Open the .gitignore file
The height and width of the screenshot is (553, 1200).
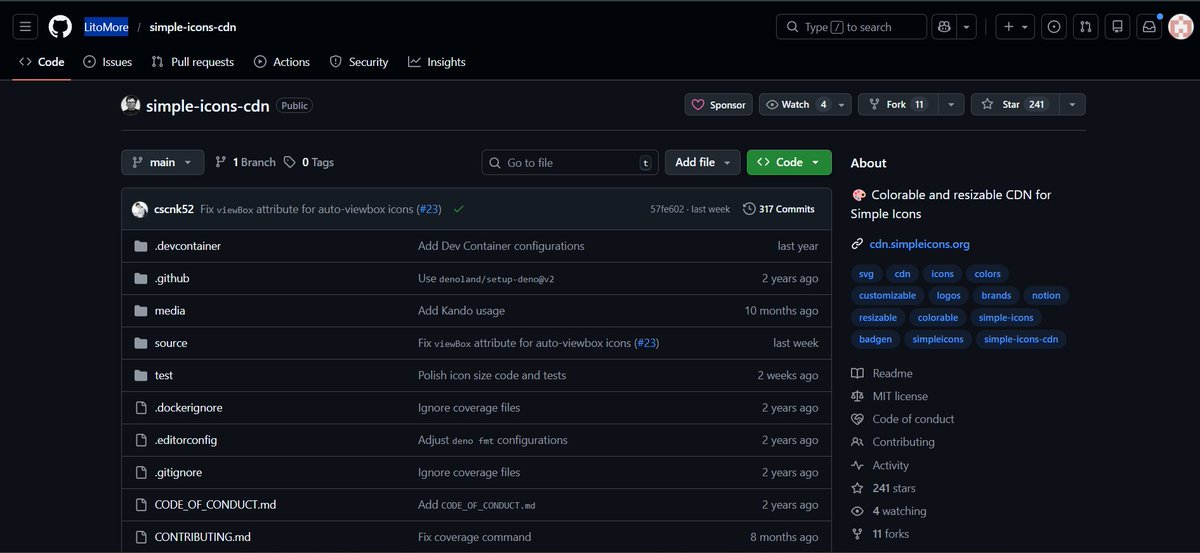(178, 472)
